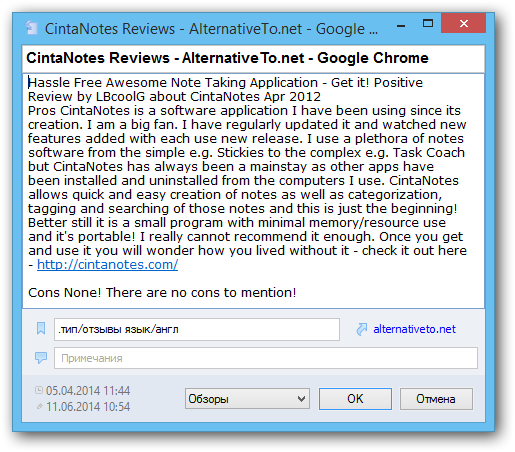Open the http://cintanotes.com/ hyperlink
Viewport: 515px width, 452px height.
pos(107,265)
